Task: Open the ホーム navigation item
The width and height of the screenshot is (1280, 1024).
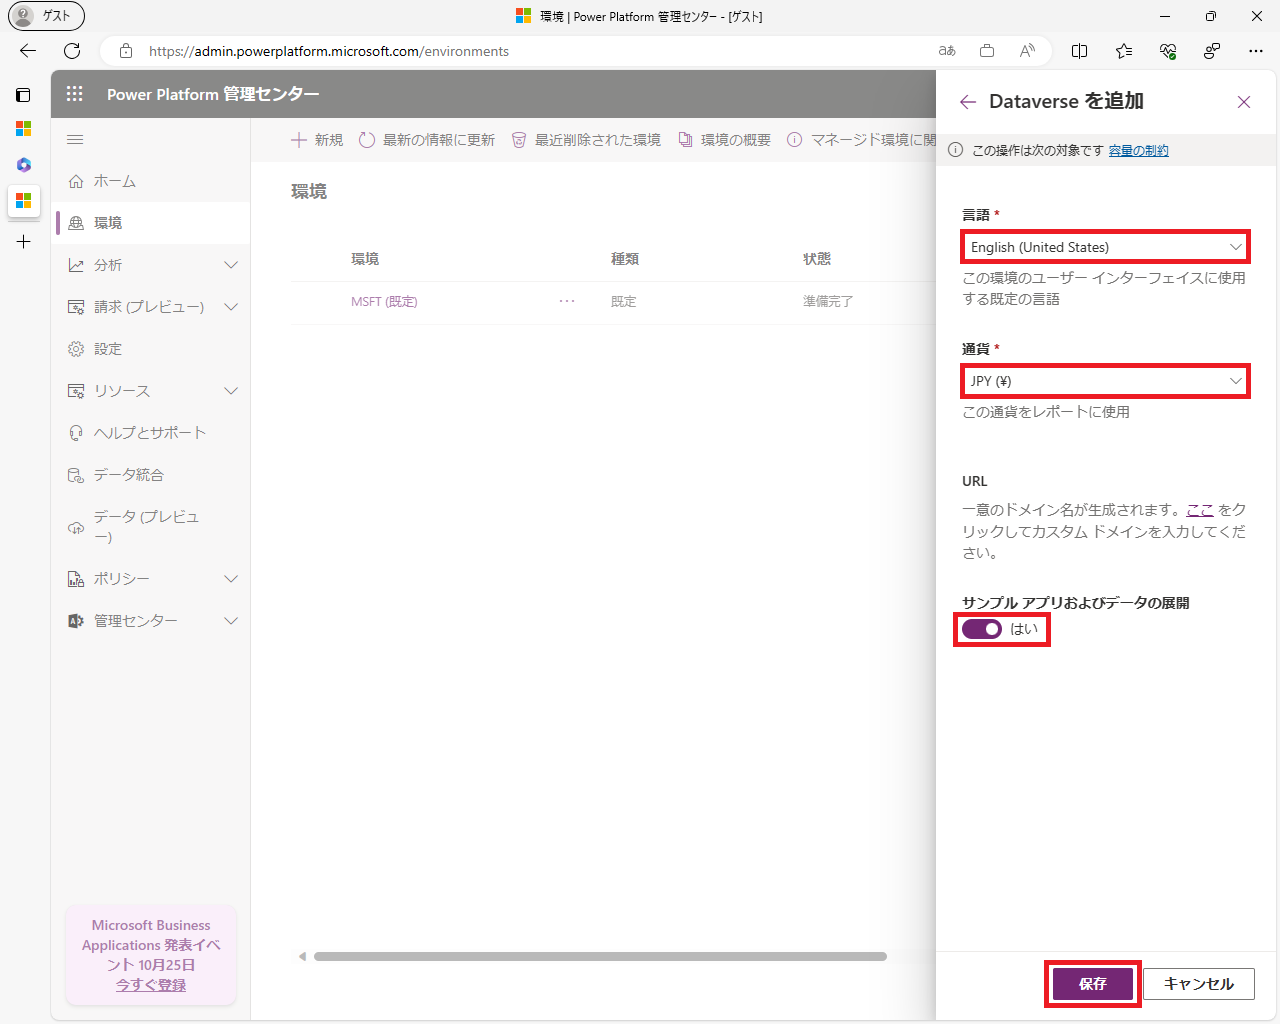Action: tap(150, 181)
